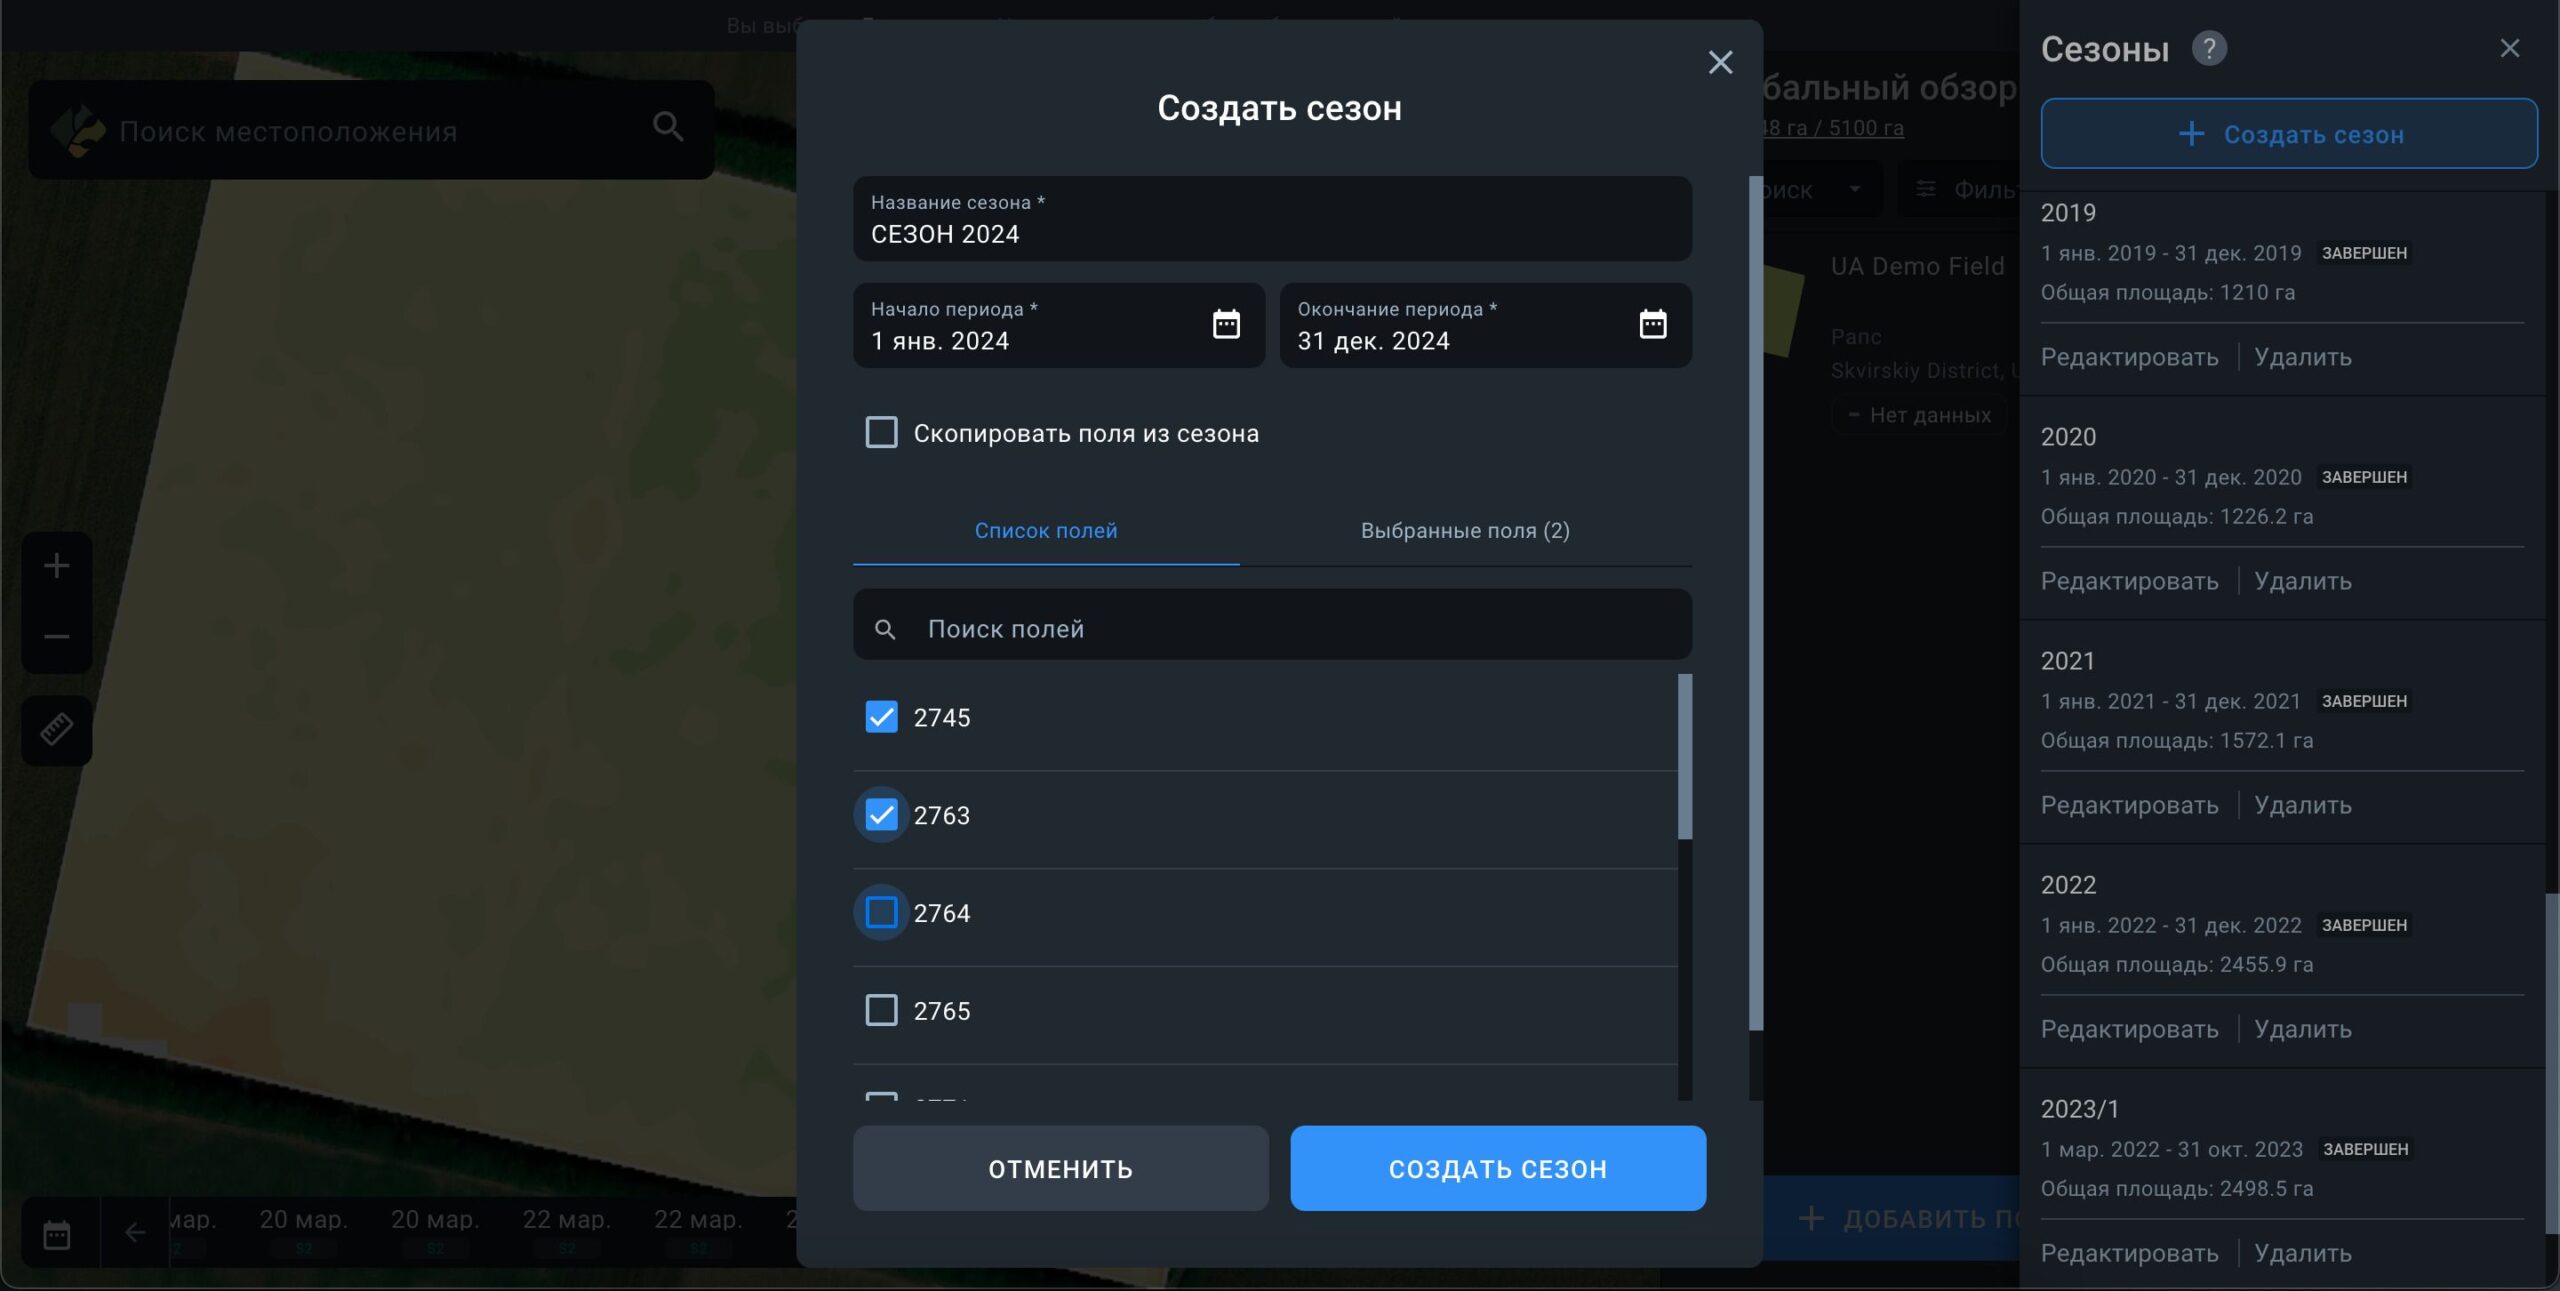Select the ruler measurement tool
2560x1291 pixels.
(57, 730)
